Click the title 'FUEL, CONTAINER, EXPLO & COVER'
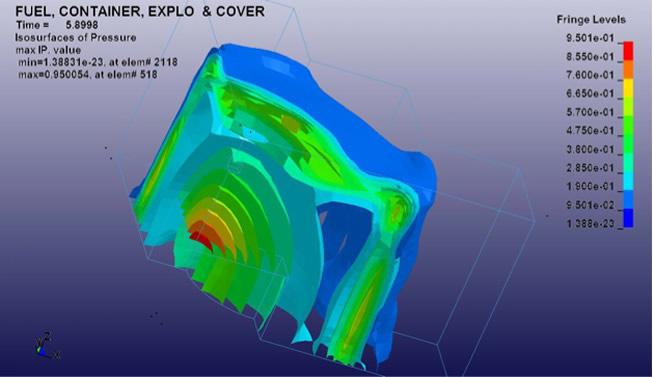The width and height of the screenshot is (653, 377). coord(140,11)
